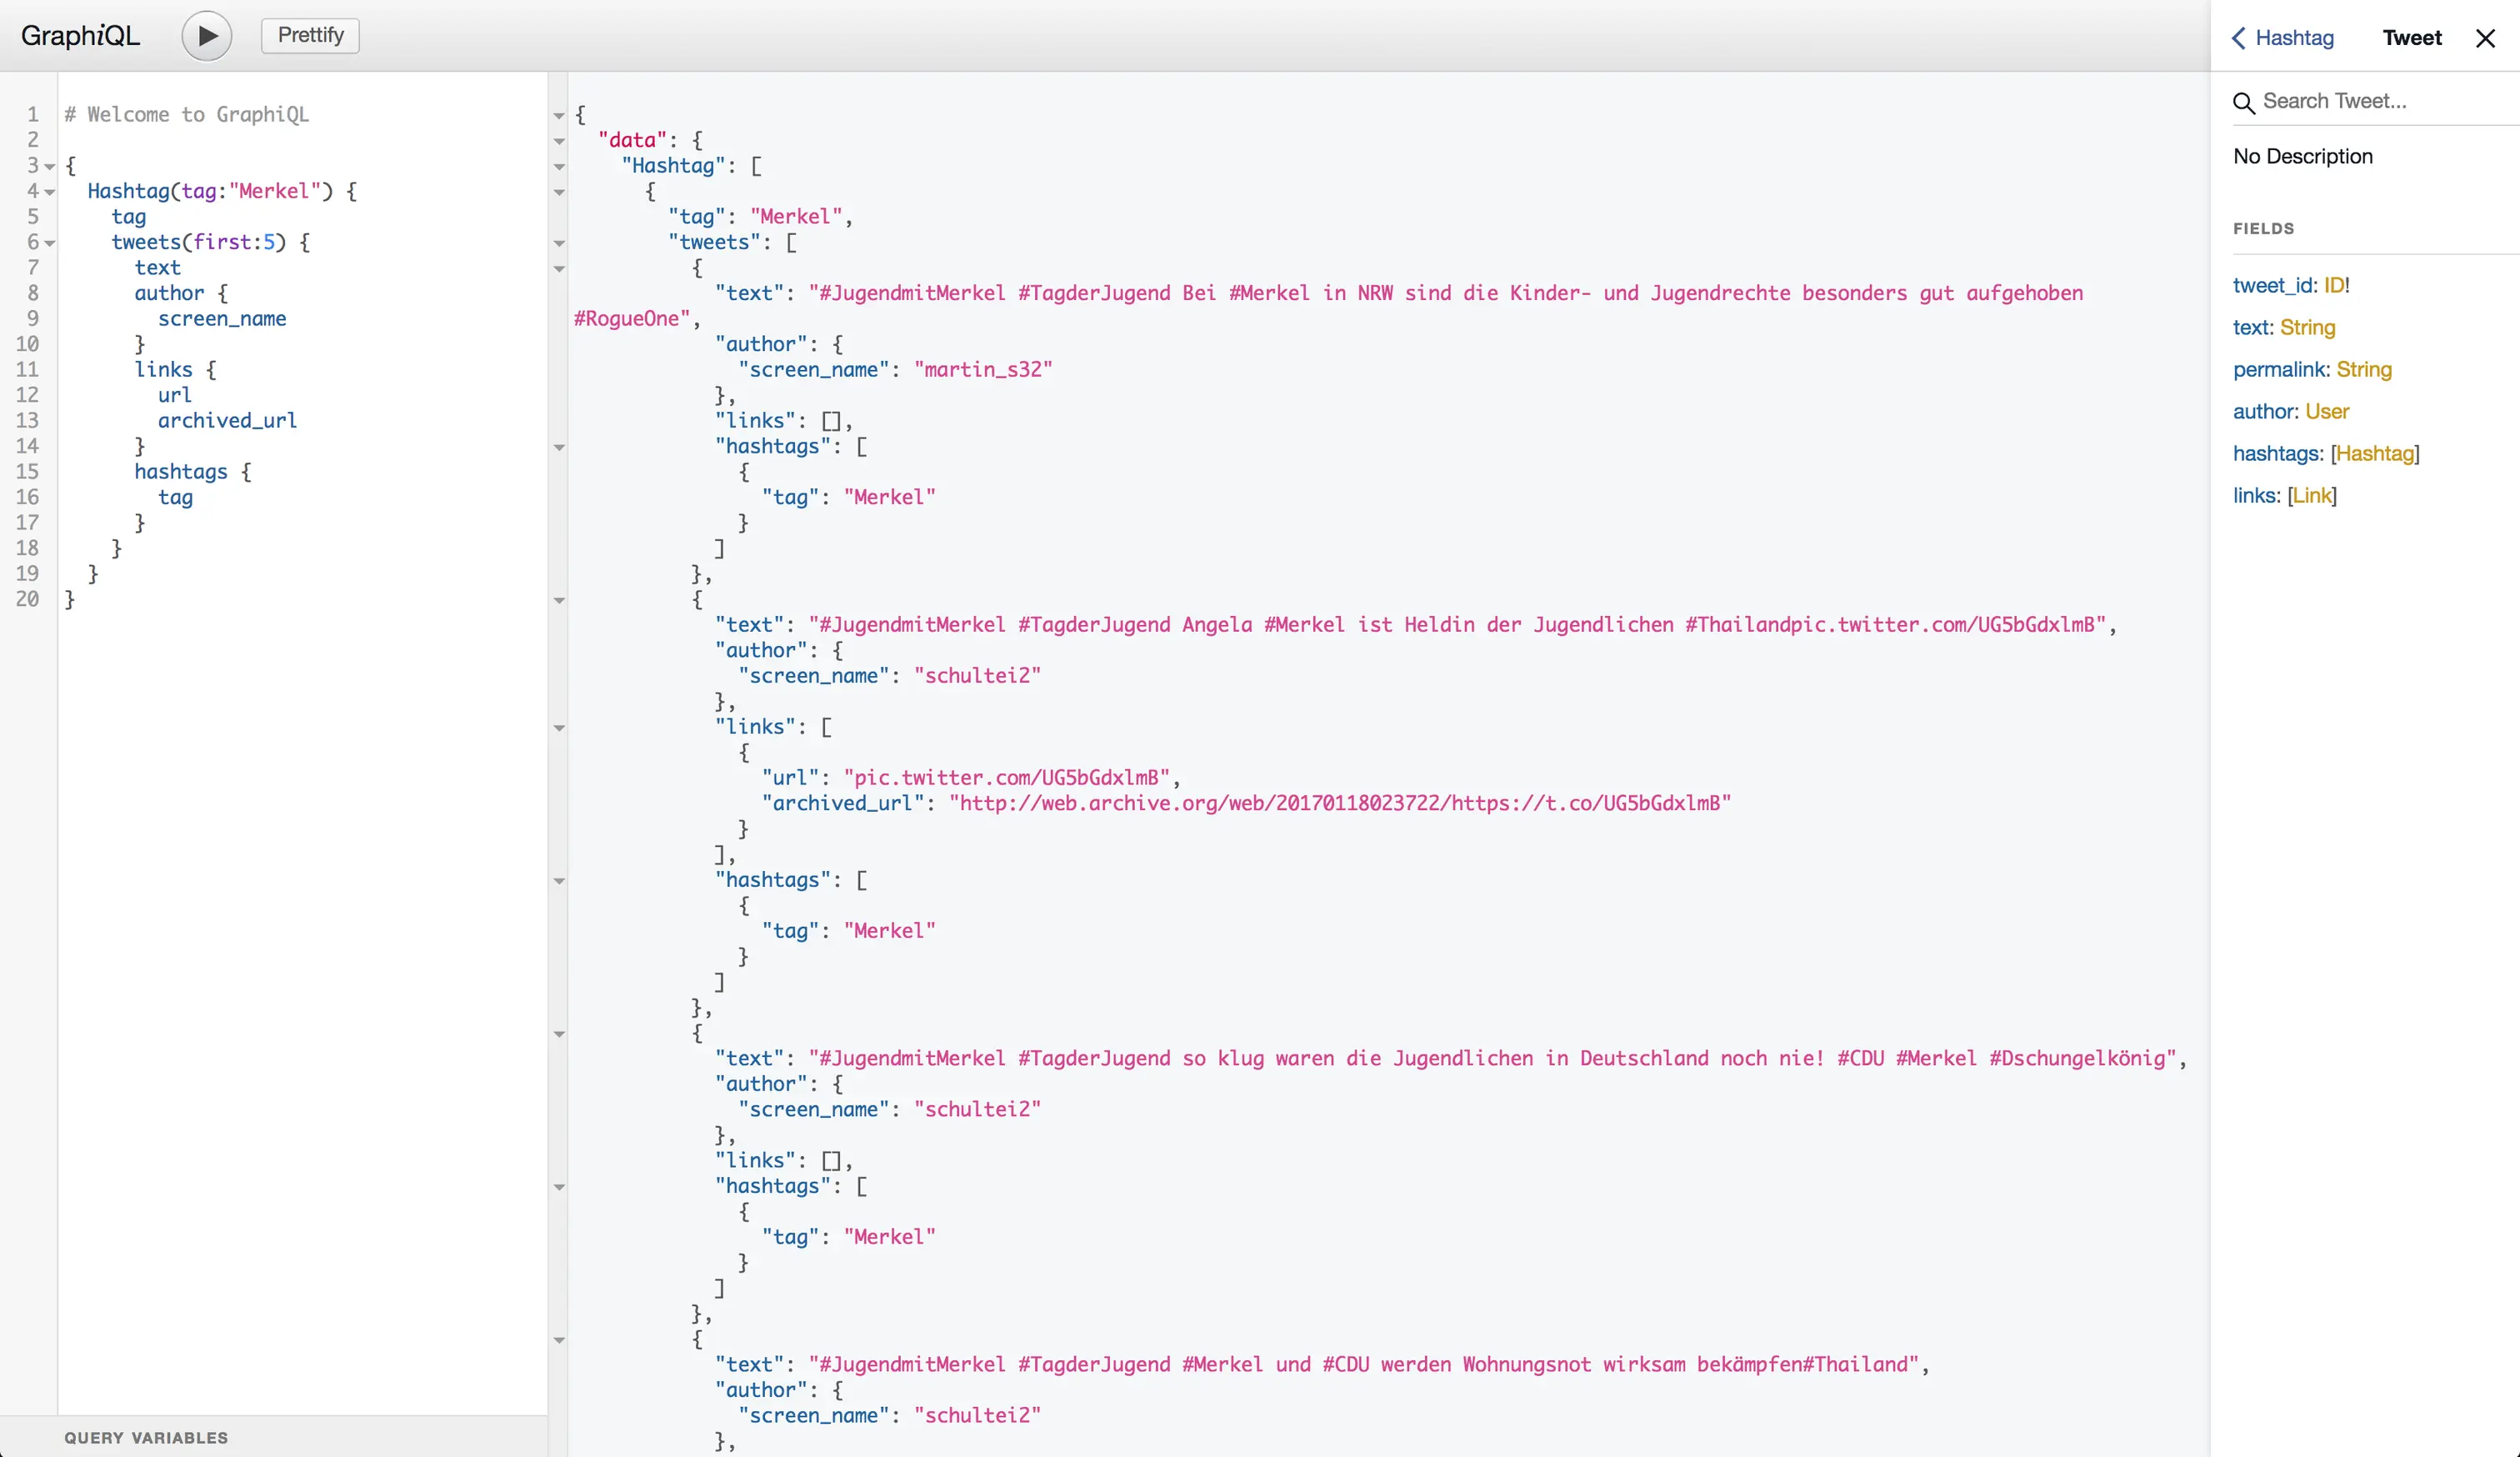Screen dimensions: 2520x1457
Task: Click the Prettify button
Action: 310,35
